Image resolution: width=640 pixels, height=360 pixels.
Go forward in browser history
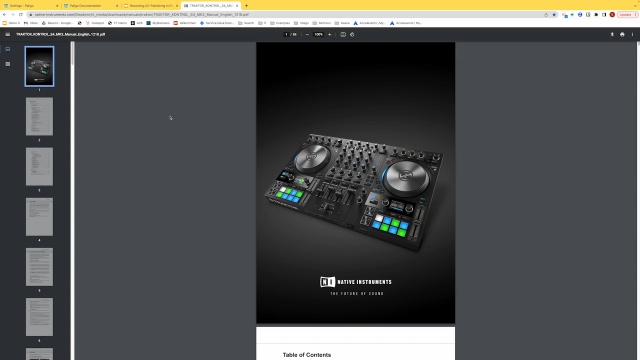[x=13, y=14]
